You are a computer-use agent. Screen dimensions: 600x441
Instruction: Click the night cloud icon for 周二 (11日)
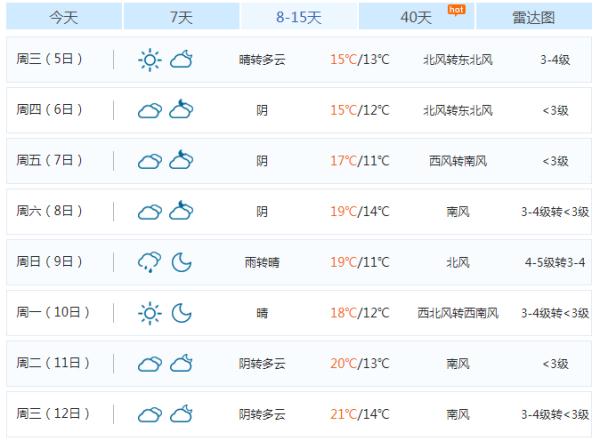tap(181, 363)
